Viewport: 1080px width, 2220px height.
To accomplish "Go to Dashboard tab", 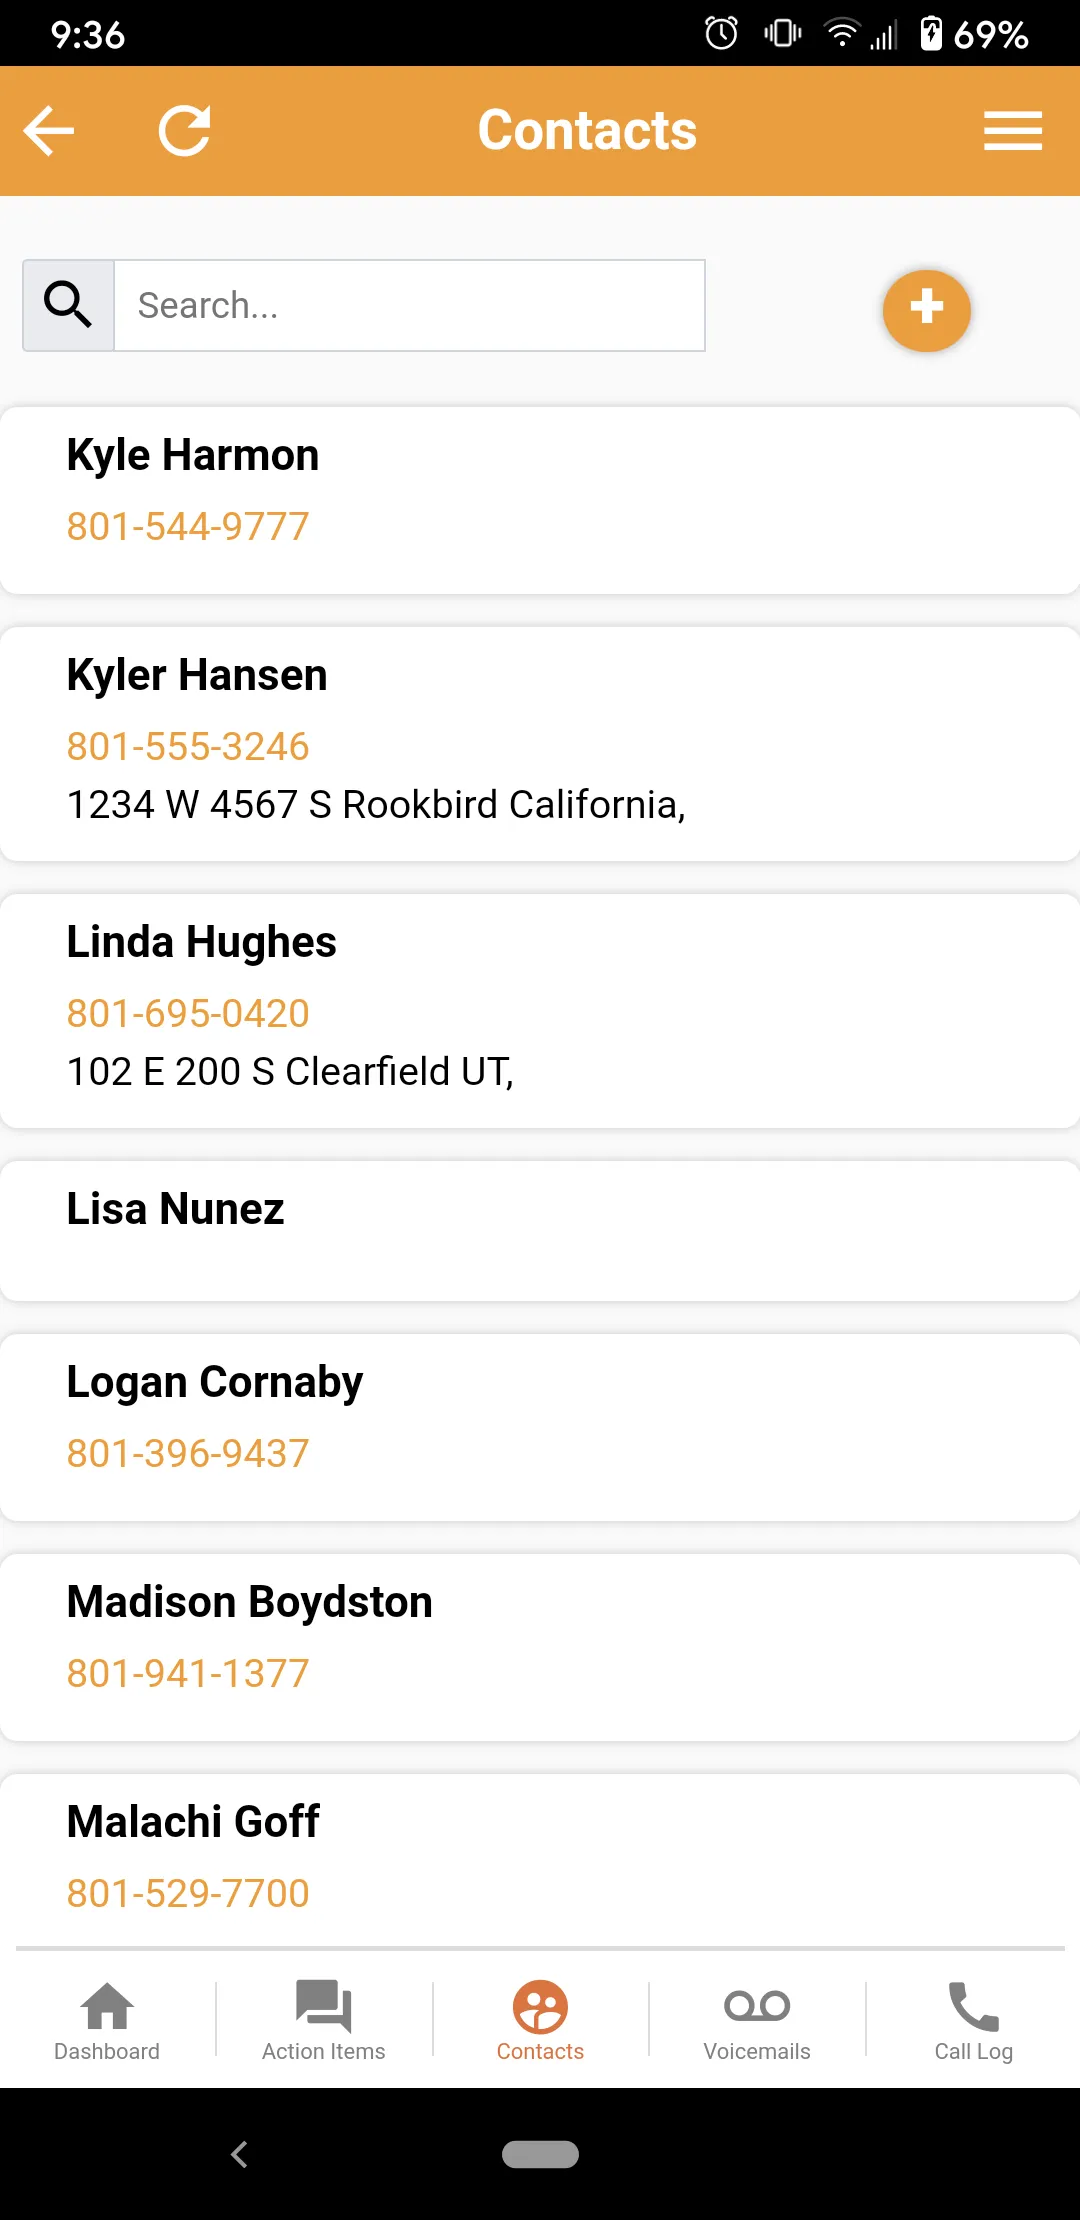I will (x=107, y=2020).
